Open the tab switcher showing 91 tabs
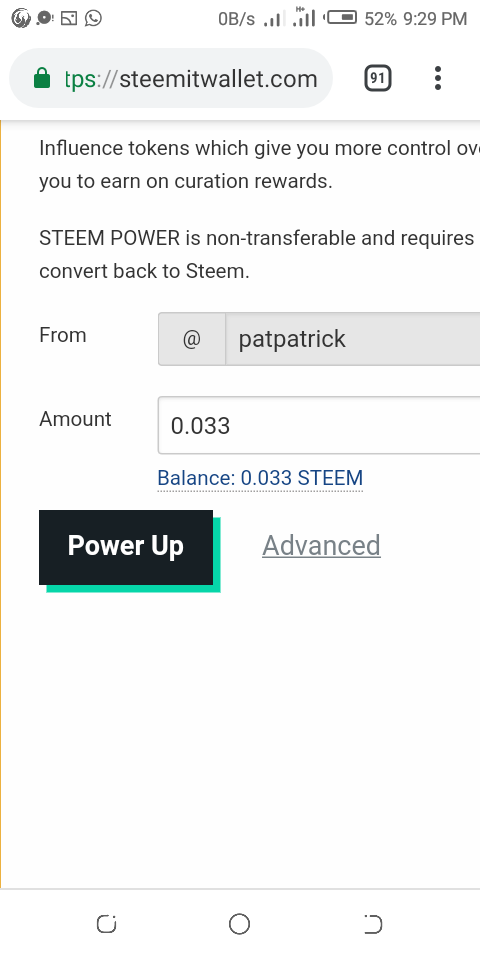This screenshot has width=480, height=960. (x=378, y=78)
